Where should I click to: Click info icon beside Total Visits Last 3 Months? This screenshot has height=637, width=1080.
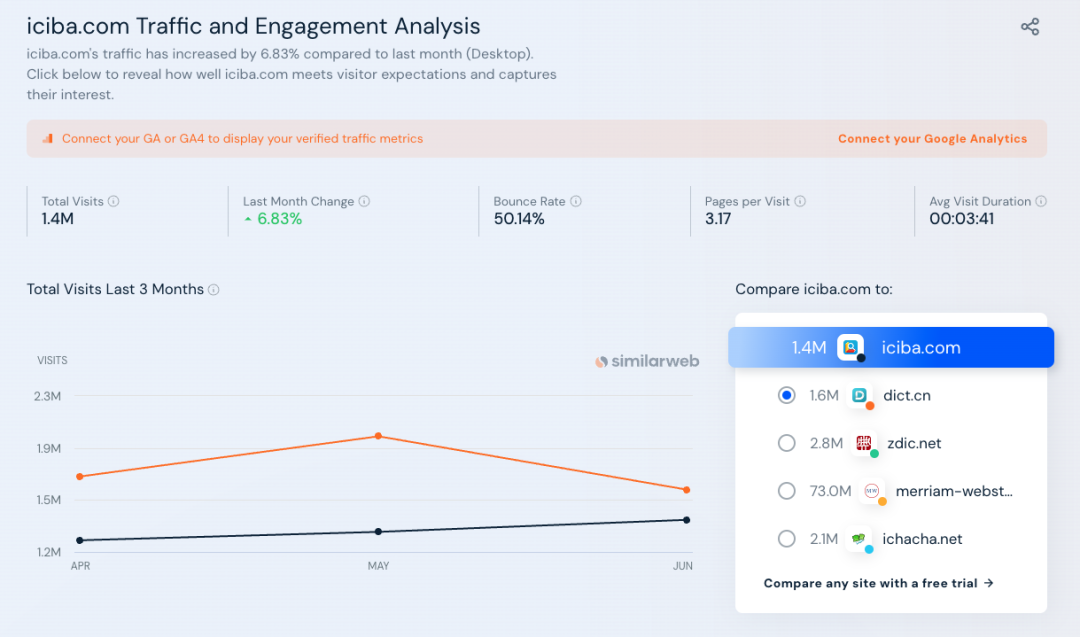[214, 290]
